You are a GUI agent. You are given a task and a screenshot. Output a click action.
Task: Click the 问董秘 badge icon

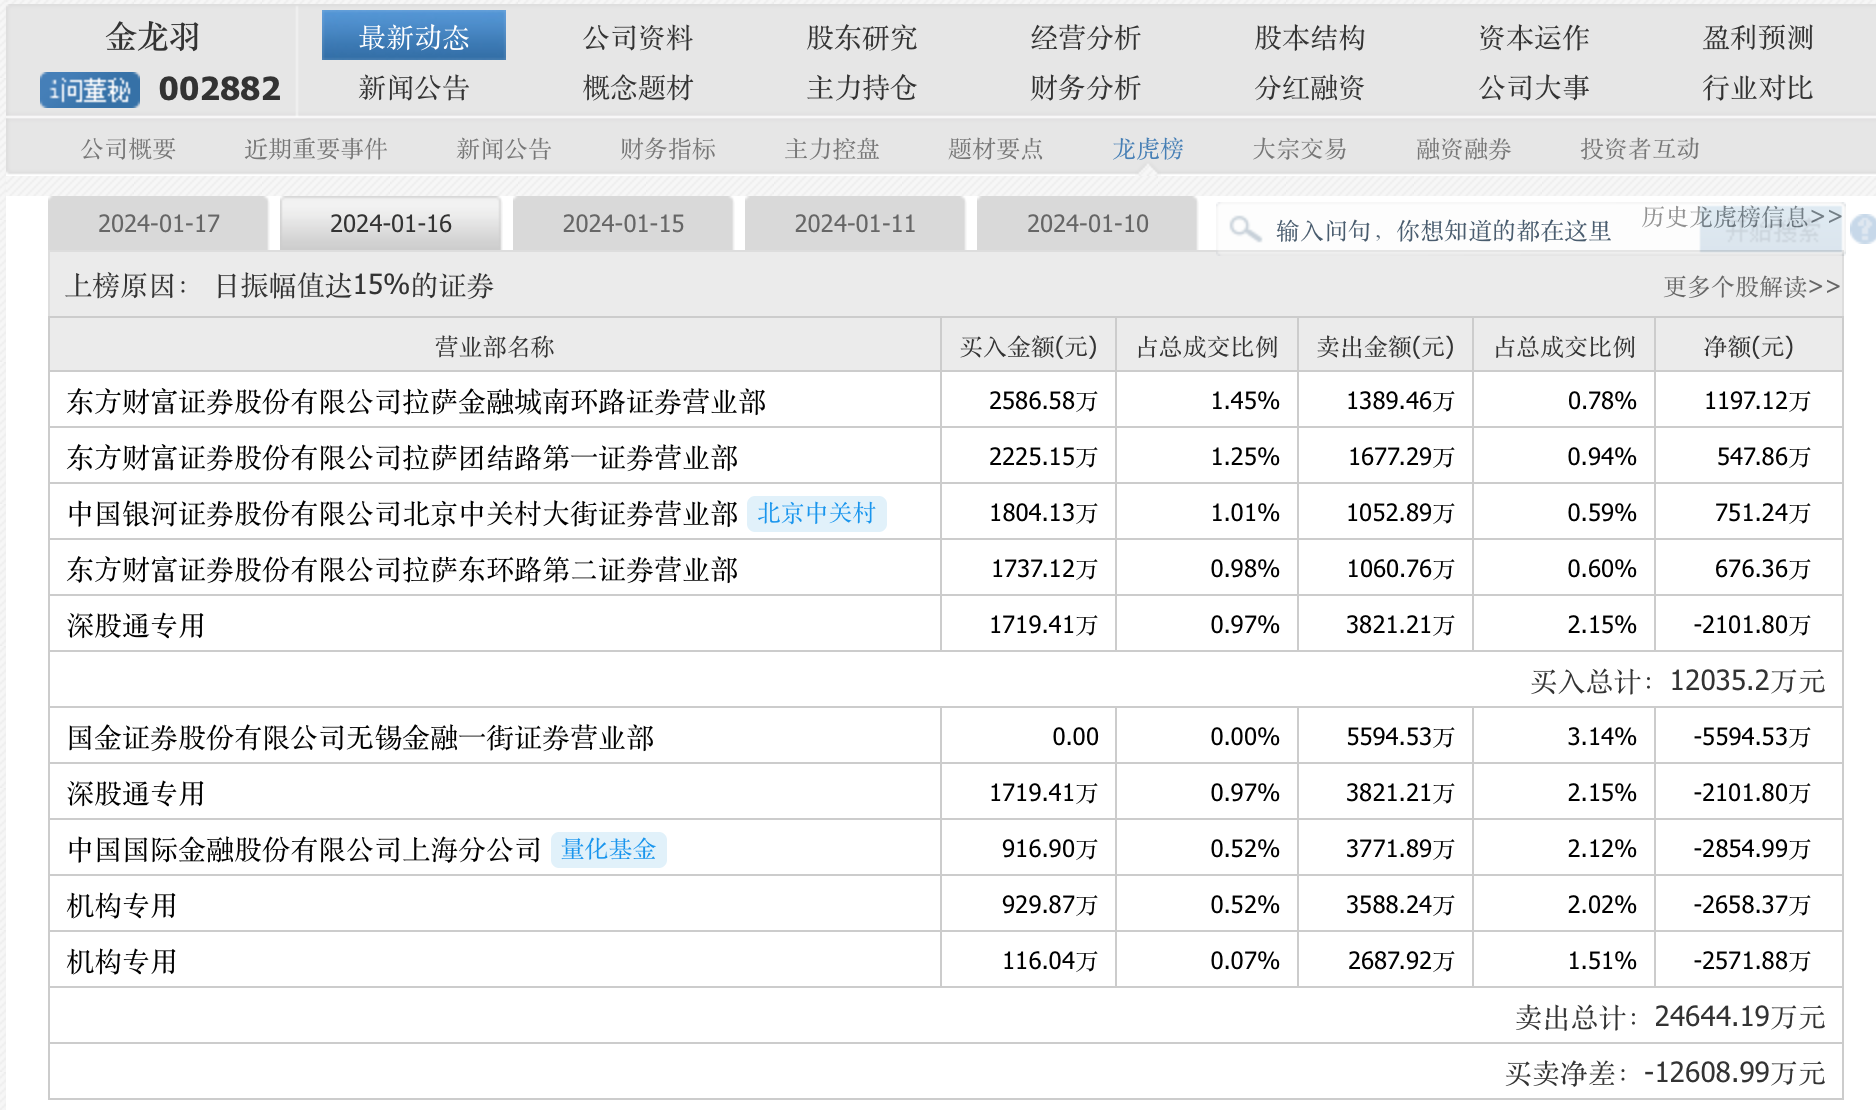point(90,90)
